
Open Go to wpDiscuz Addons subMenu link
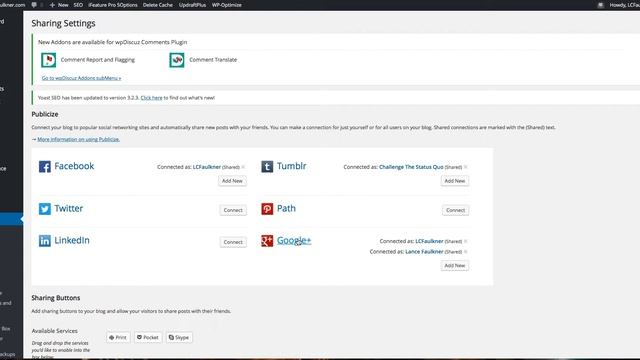coord(81,78)
